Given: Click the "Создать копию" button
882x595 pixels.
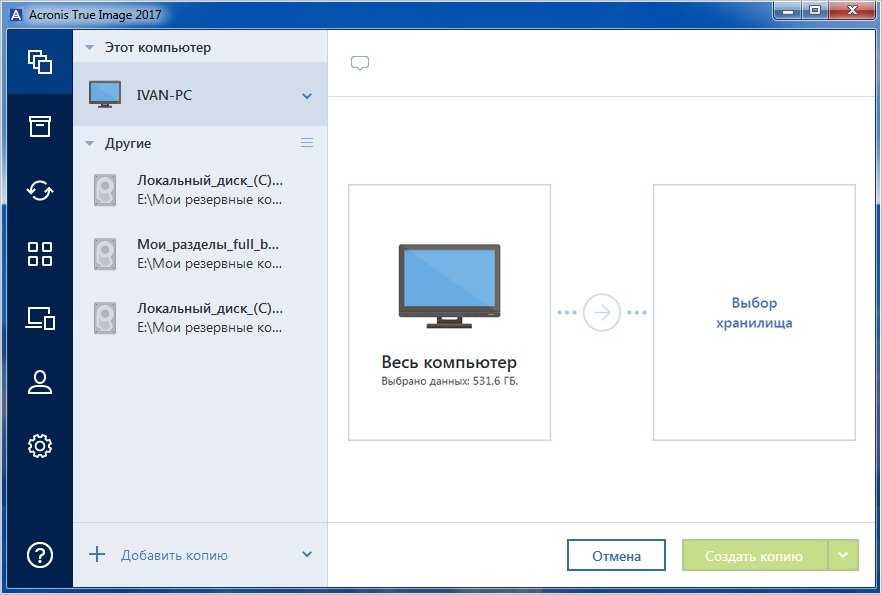Looking at the screenshot, I should click(754, 556).
